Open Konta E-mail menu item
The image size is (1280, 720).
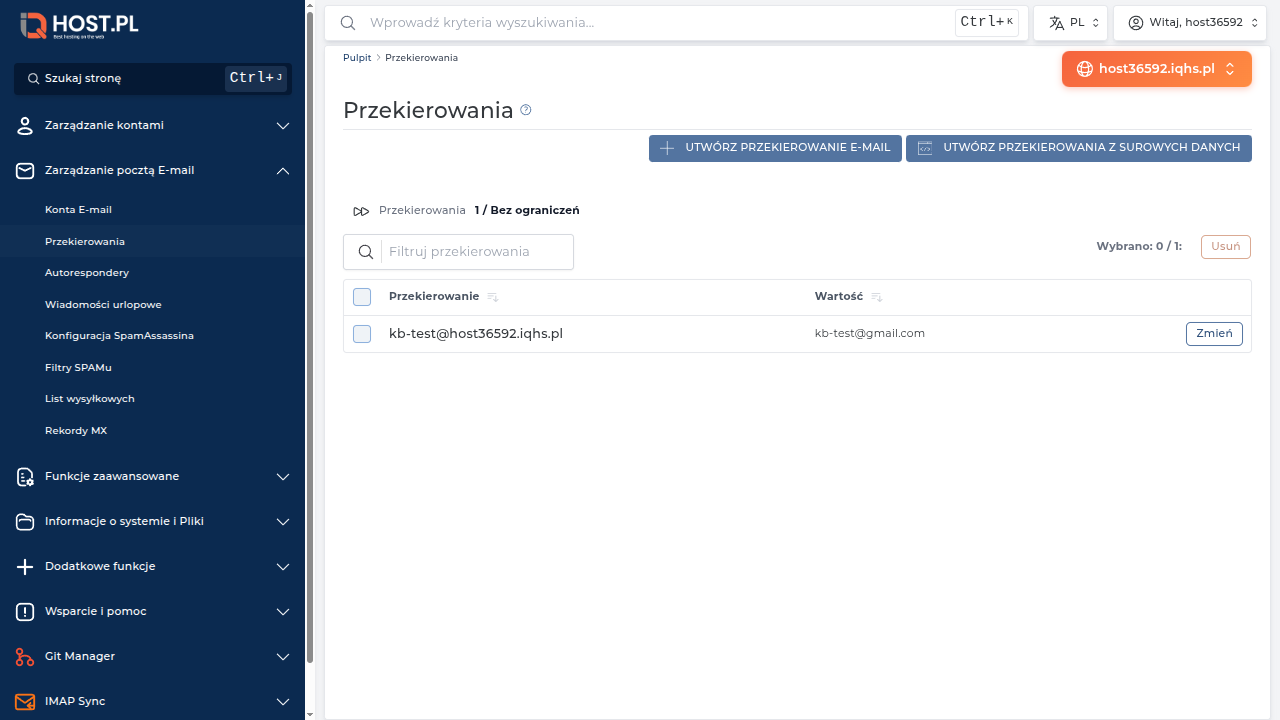click(x=78, y=210)
